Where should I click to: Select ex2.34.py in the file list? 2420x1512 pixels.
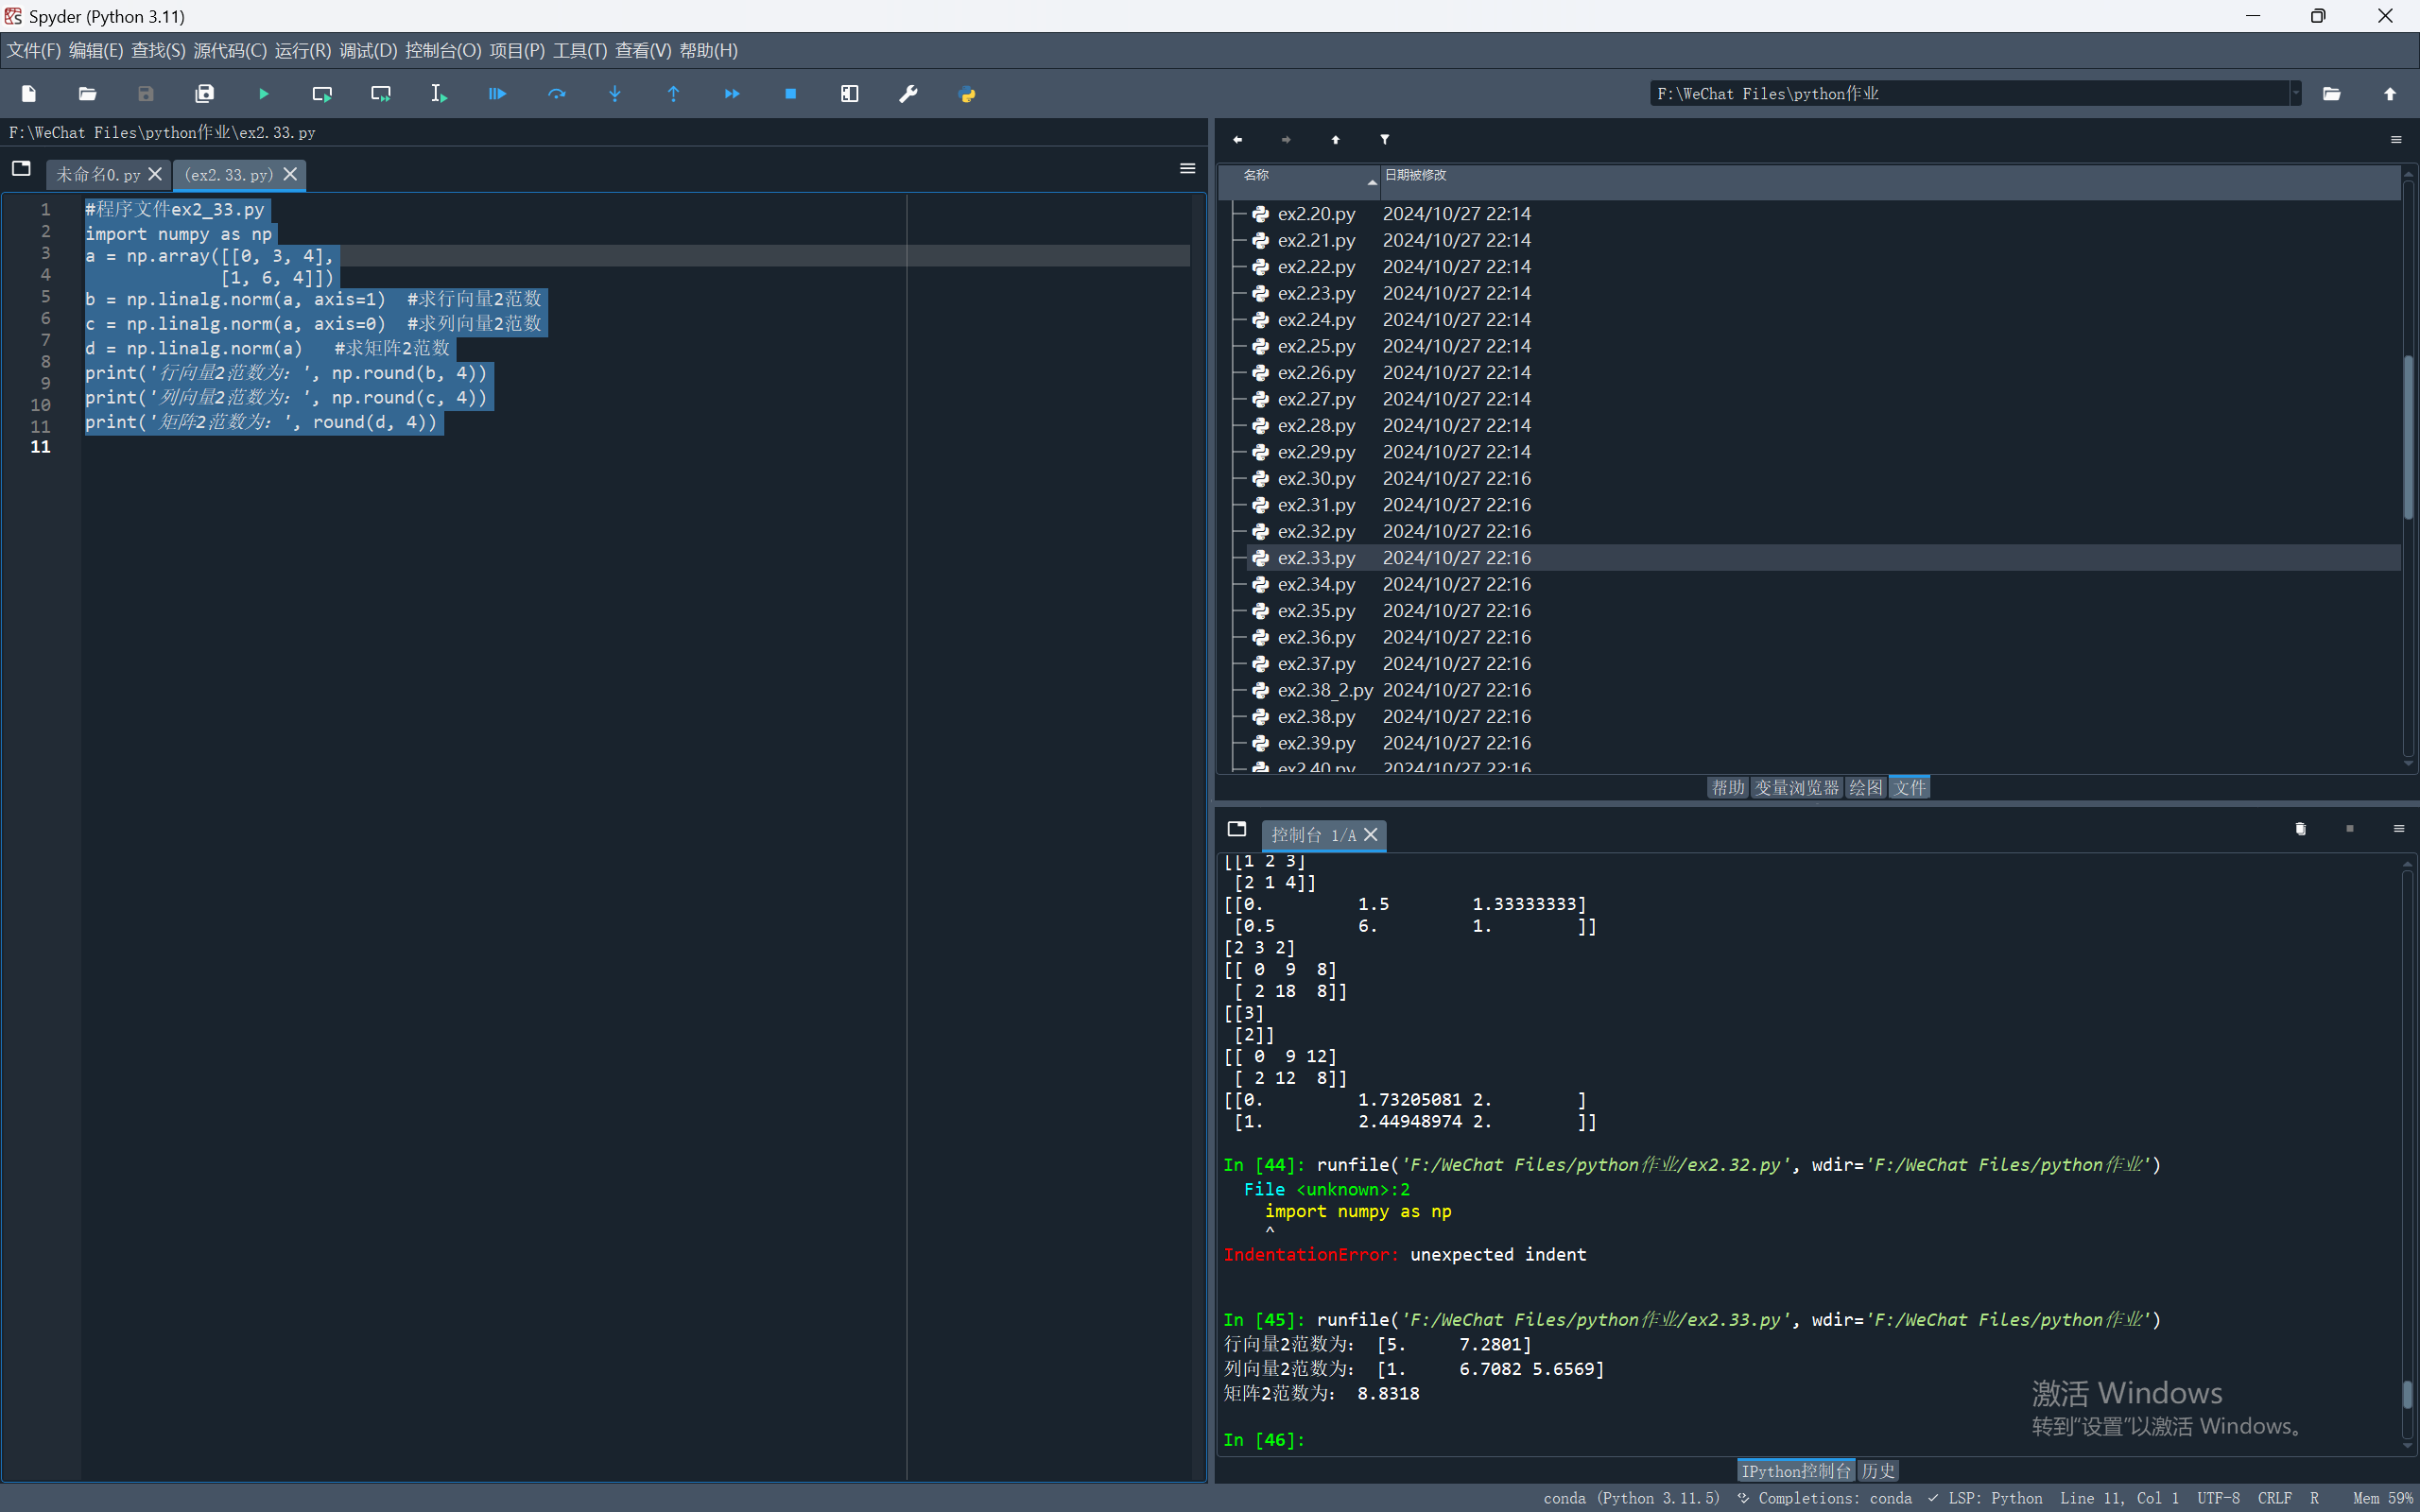point(1316,584)
